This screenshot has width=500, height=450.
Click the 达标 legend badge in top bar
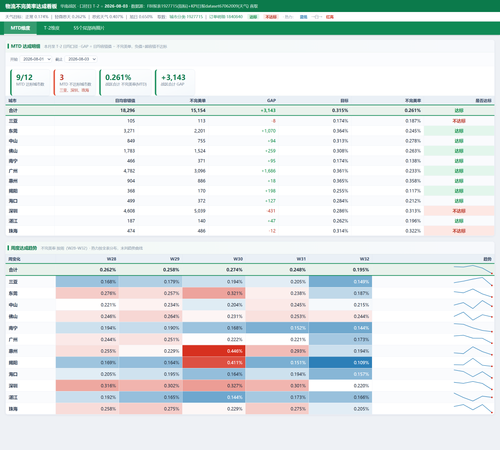[253, 17]
